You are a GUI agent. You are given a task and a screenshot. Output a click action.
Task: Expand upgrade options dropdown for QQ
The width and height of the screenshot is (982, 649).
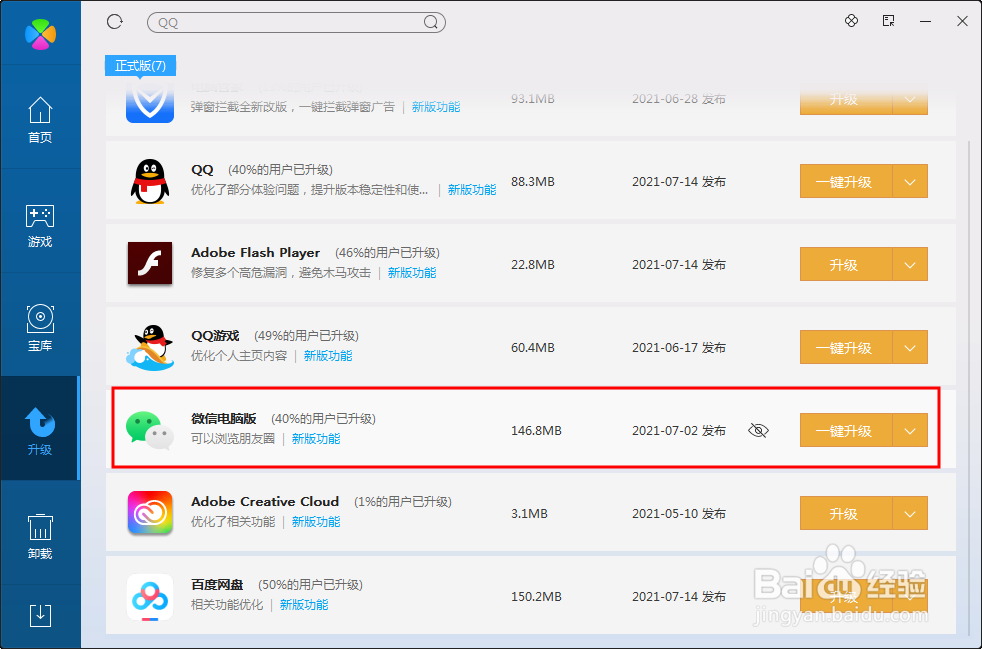(910, 182)
